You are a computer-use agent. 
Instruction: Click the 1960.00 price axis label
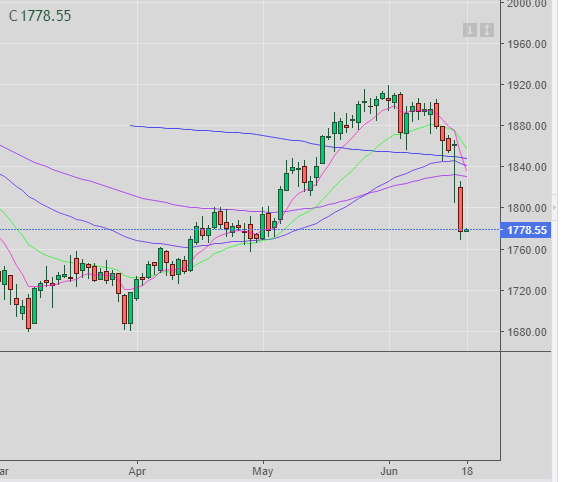pyautogui.click(x=526, y=44)
